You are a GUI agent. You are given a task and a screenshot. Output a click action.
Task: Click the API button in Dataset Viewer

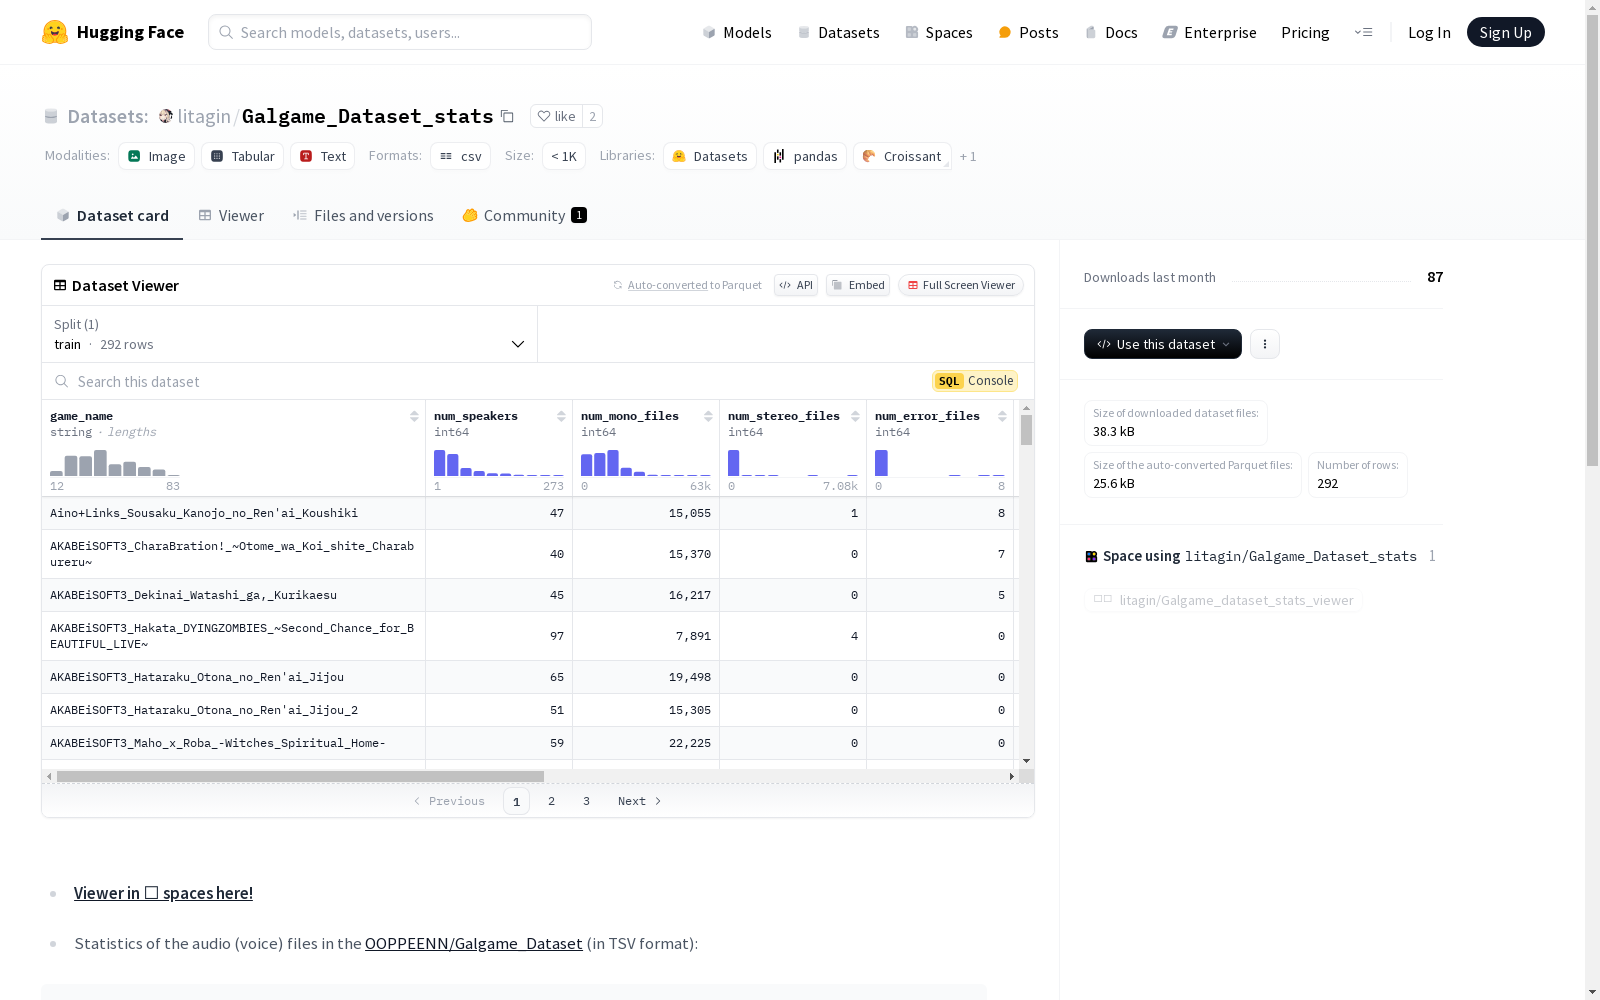(796, 285)
